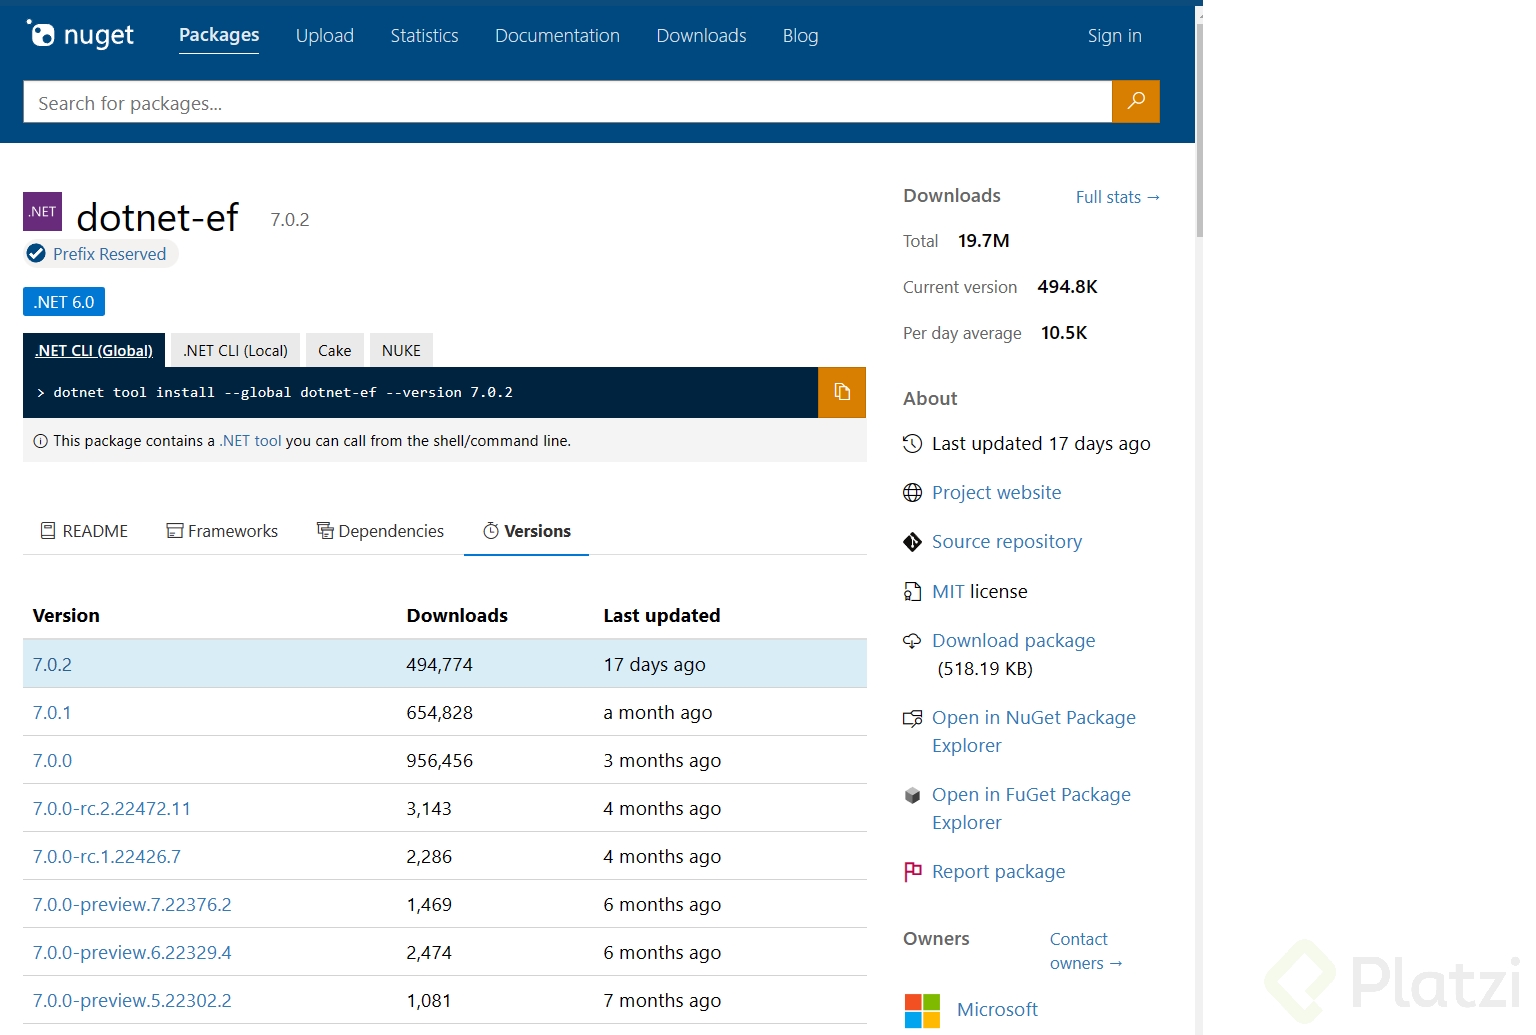This screenshot has height=1035, width=1536.
Task: Click the Prefix Reserved link text
Action: 110,254
